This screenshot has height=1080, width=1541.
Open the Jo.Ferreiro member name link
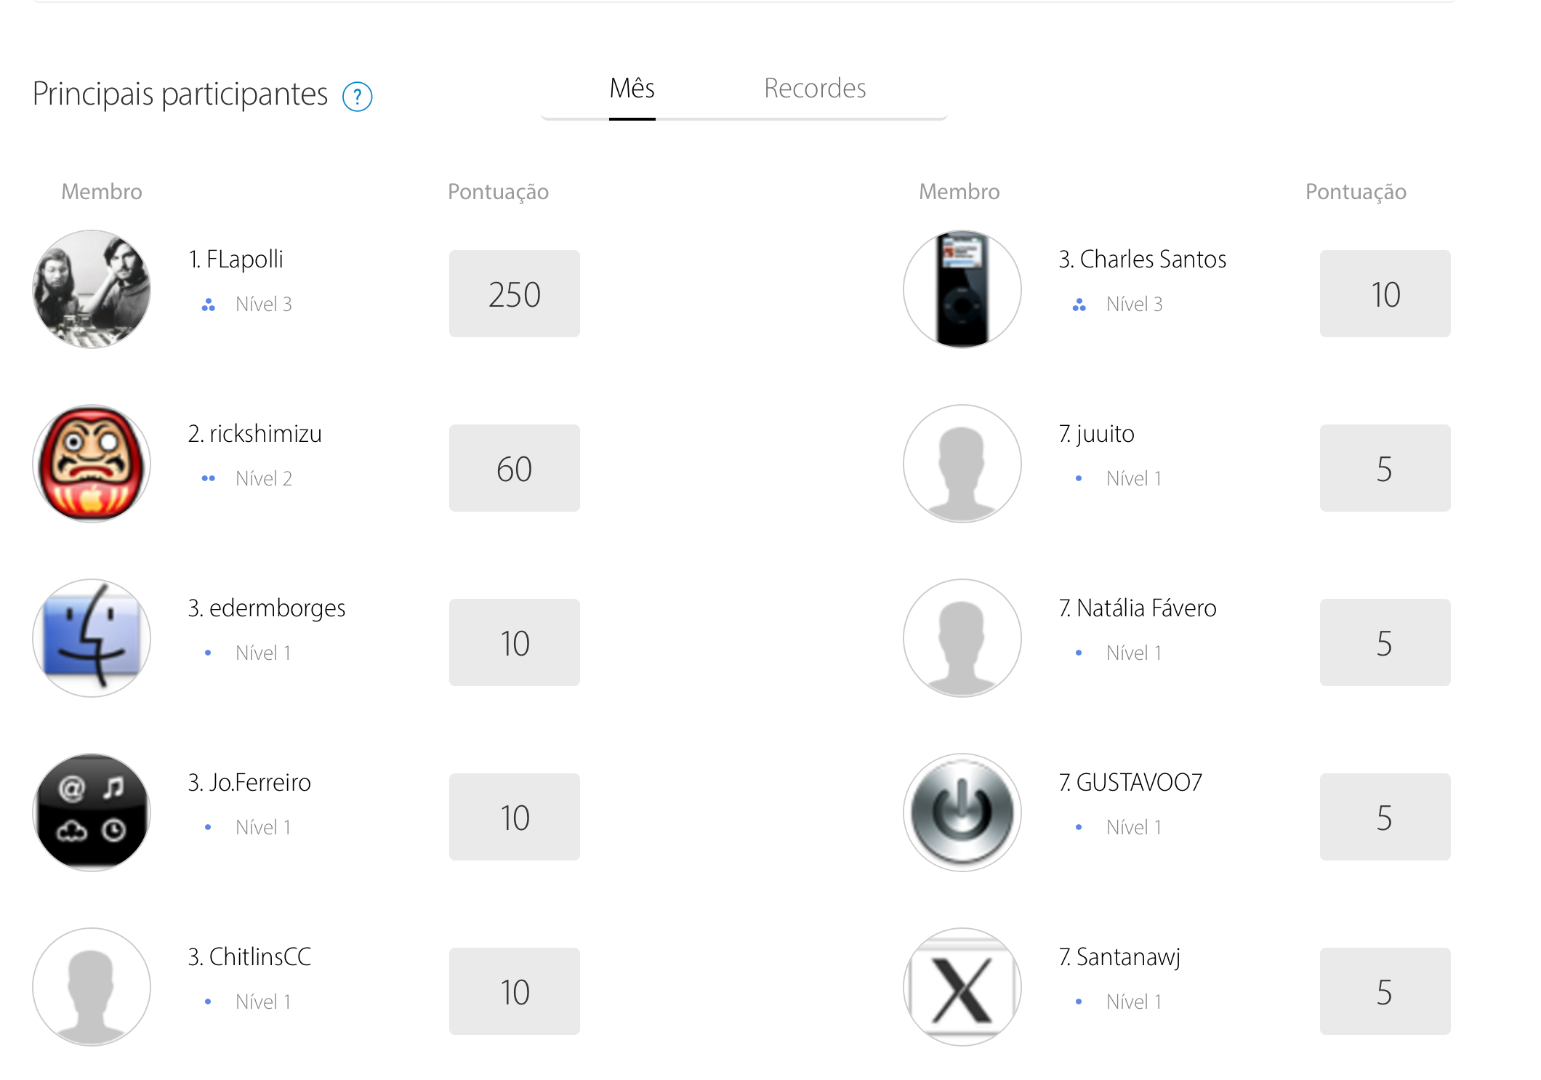pyautogui.click(x=260, y=783)
